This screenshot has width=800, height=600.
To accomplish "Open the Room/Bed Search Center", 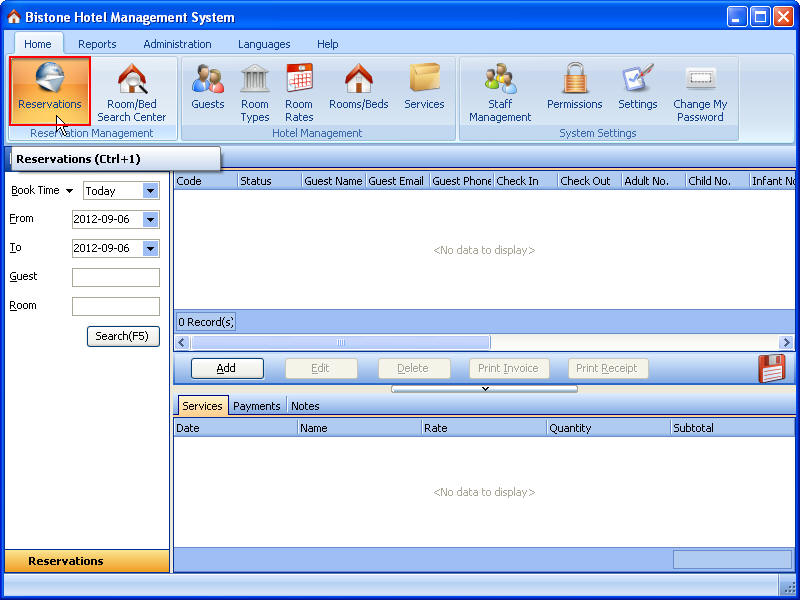I will pos(131,92).
